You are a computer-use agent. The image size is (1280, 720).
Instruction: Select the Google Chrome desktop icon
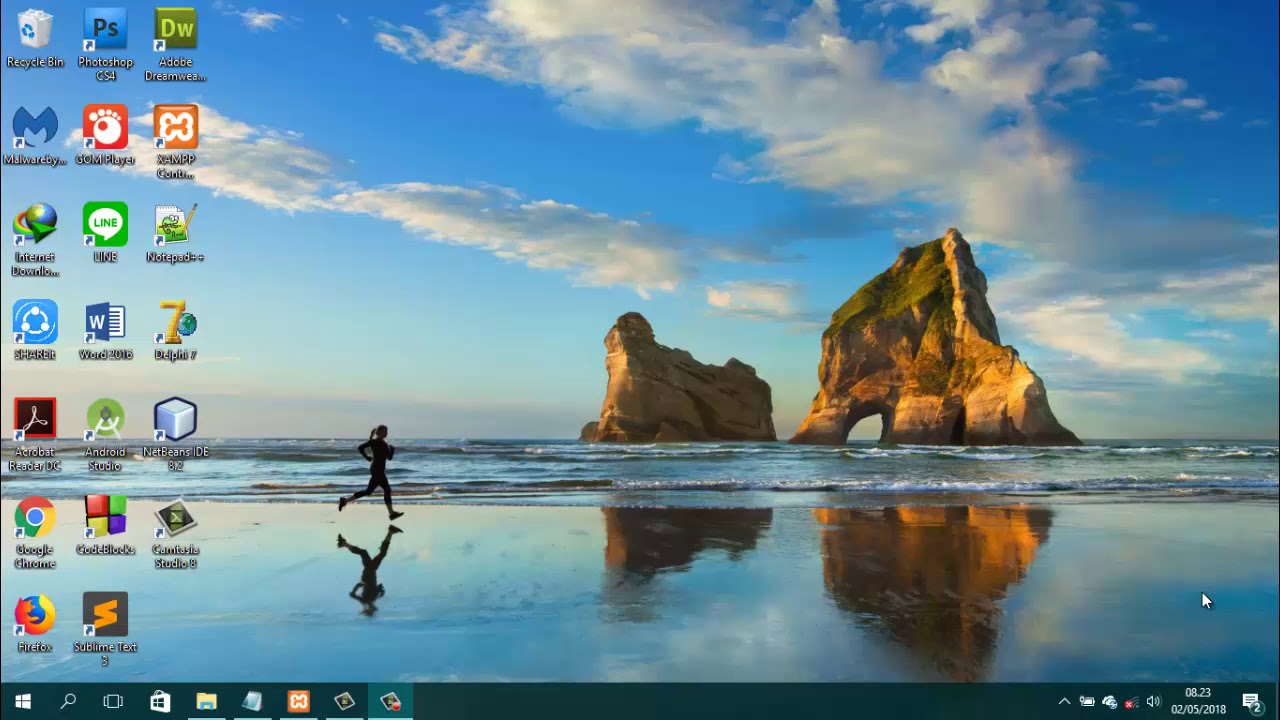click(35, 532)
